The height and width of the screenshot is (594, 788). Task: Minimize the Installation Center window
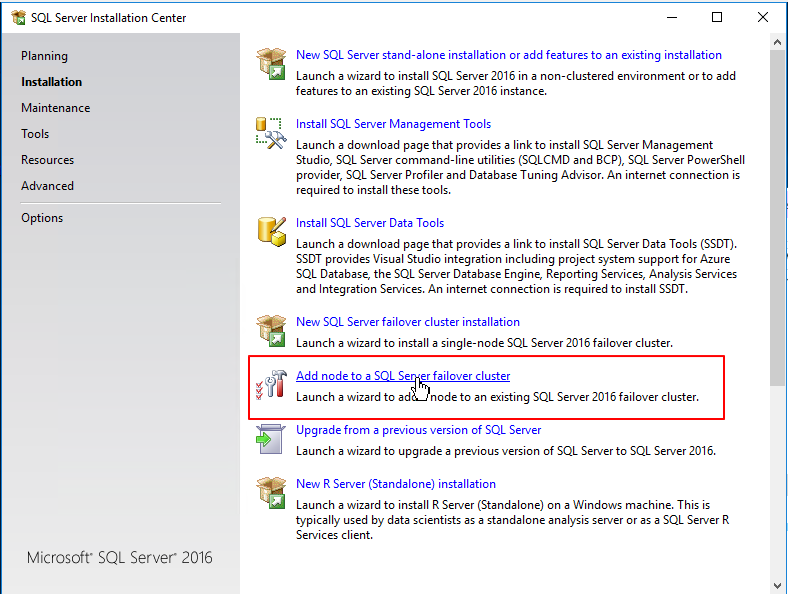(672, 18)
